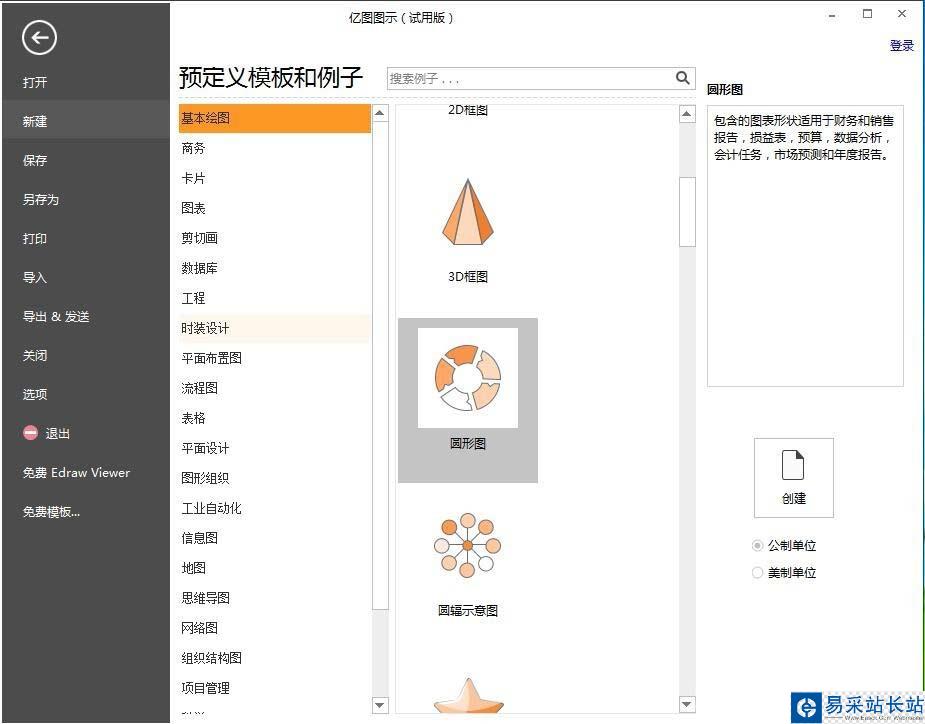
Task: Click 导入 in the sidebar
Action: tap(35, 277)
